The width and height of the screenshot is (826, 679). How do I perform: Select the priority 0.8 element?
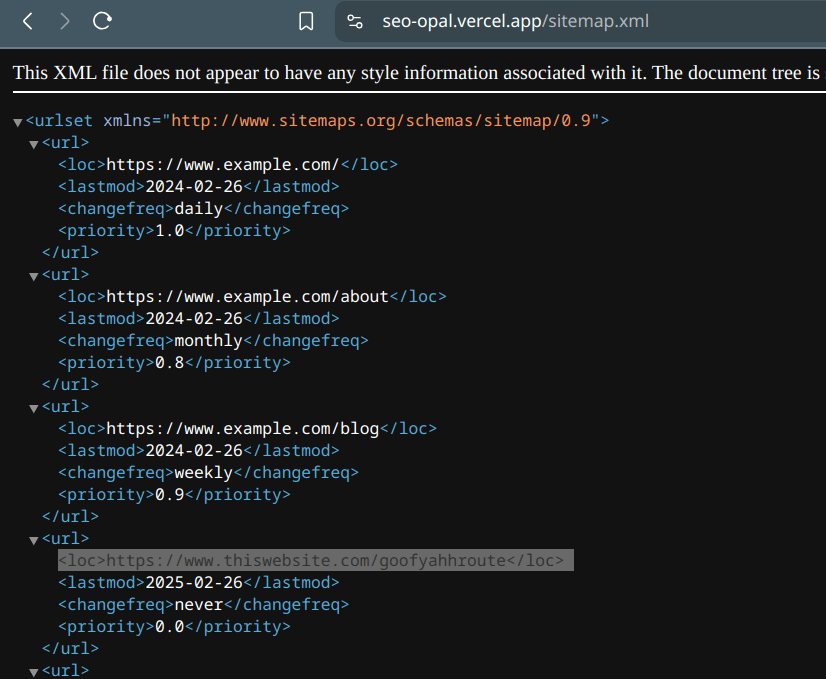point(174,363)
